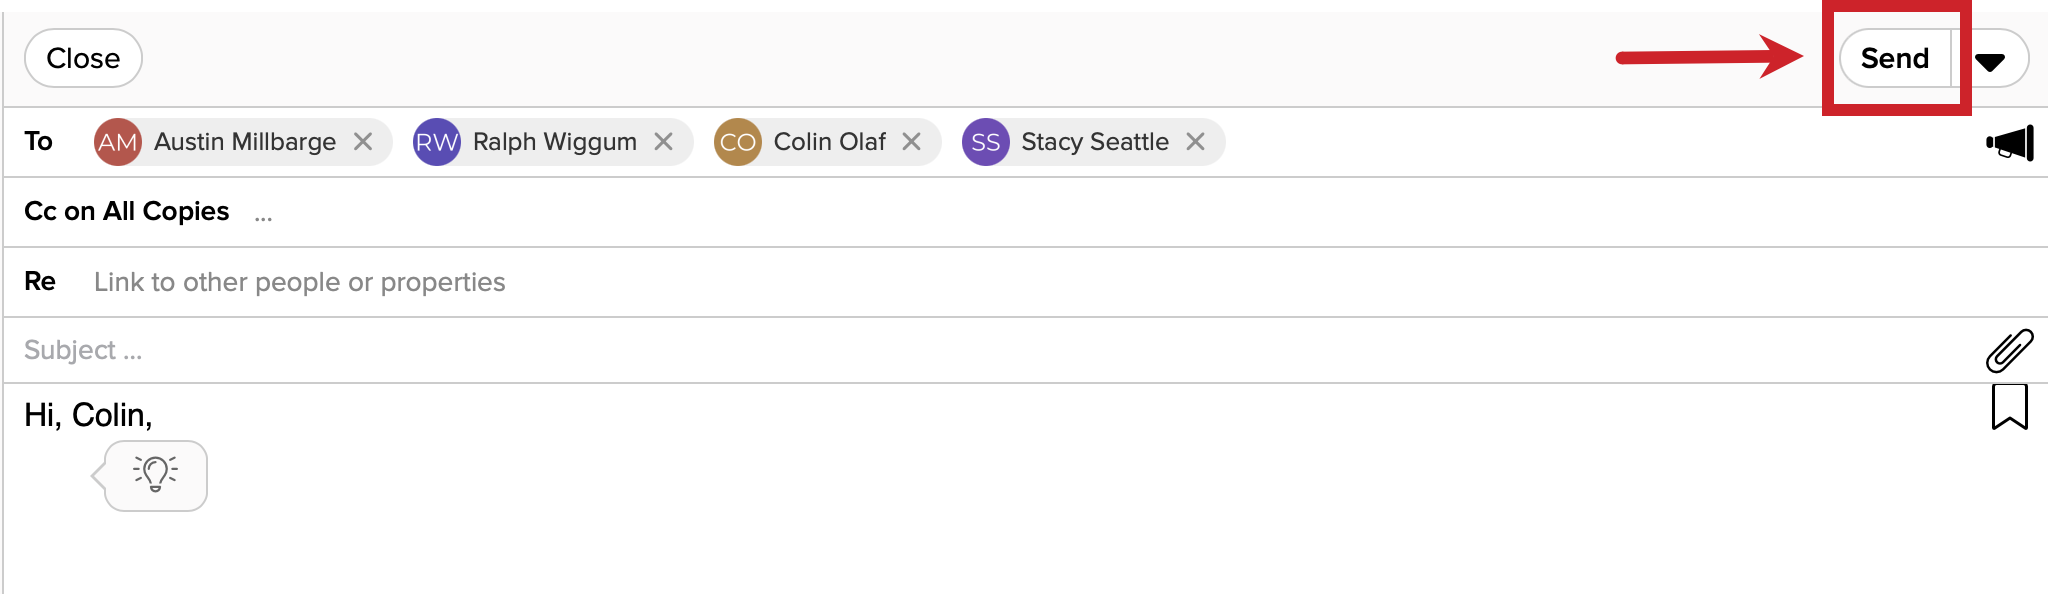
Task: Click the paperclip attachment icon
Action: click(x=2009, y=350)
